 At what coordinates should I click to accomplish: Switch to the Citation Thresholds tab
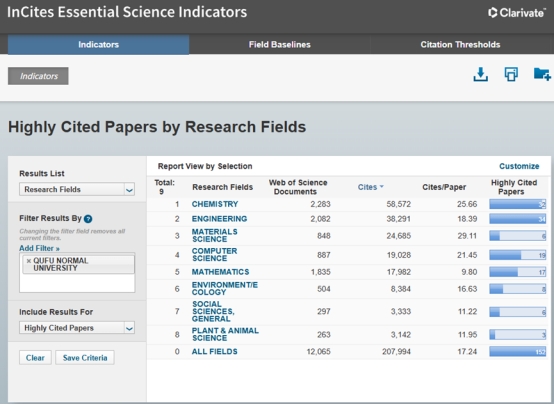pyautogui.click(x=460, y=45)
